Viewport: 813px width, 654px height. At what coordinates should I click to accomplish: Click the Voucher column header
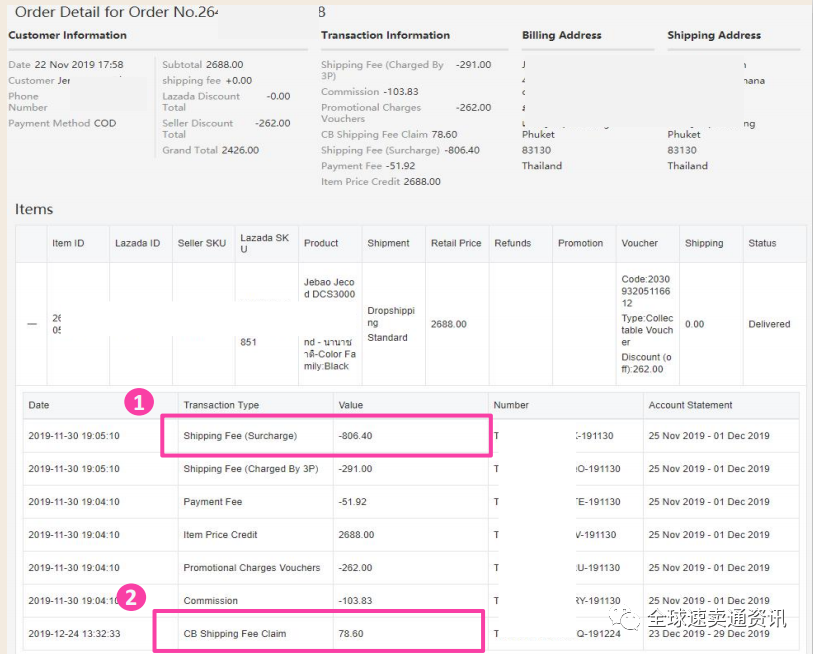click(639, 243)
